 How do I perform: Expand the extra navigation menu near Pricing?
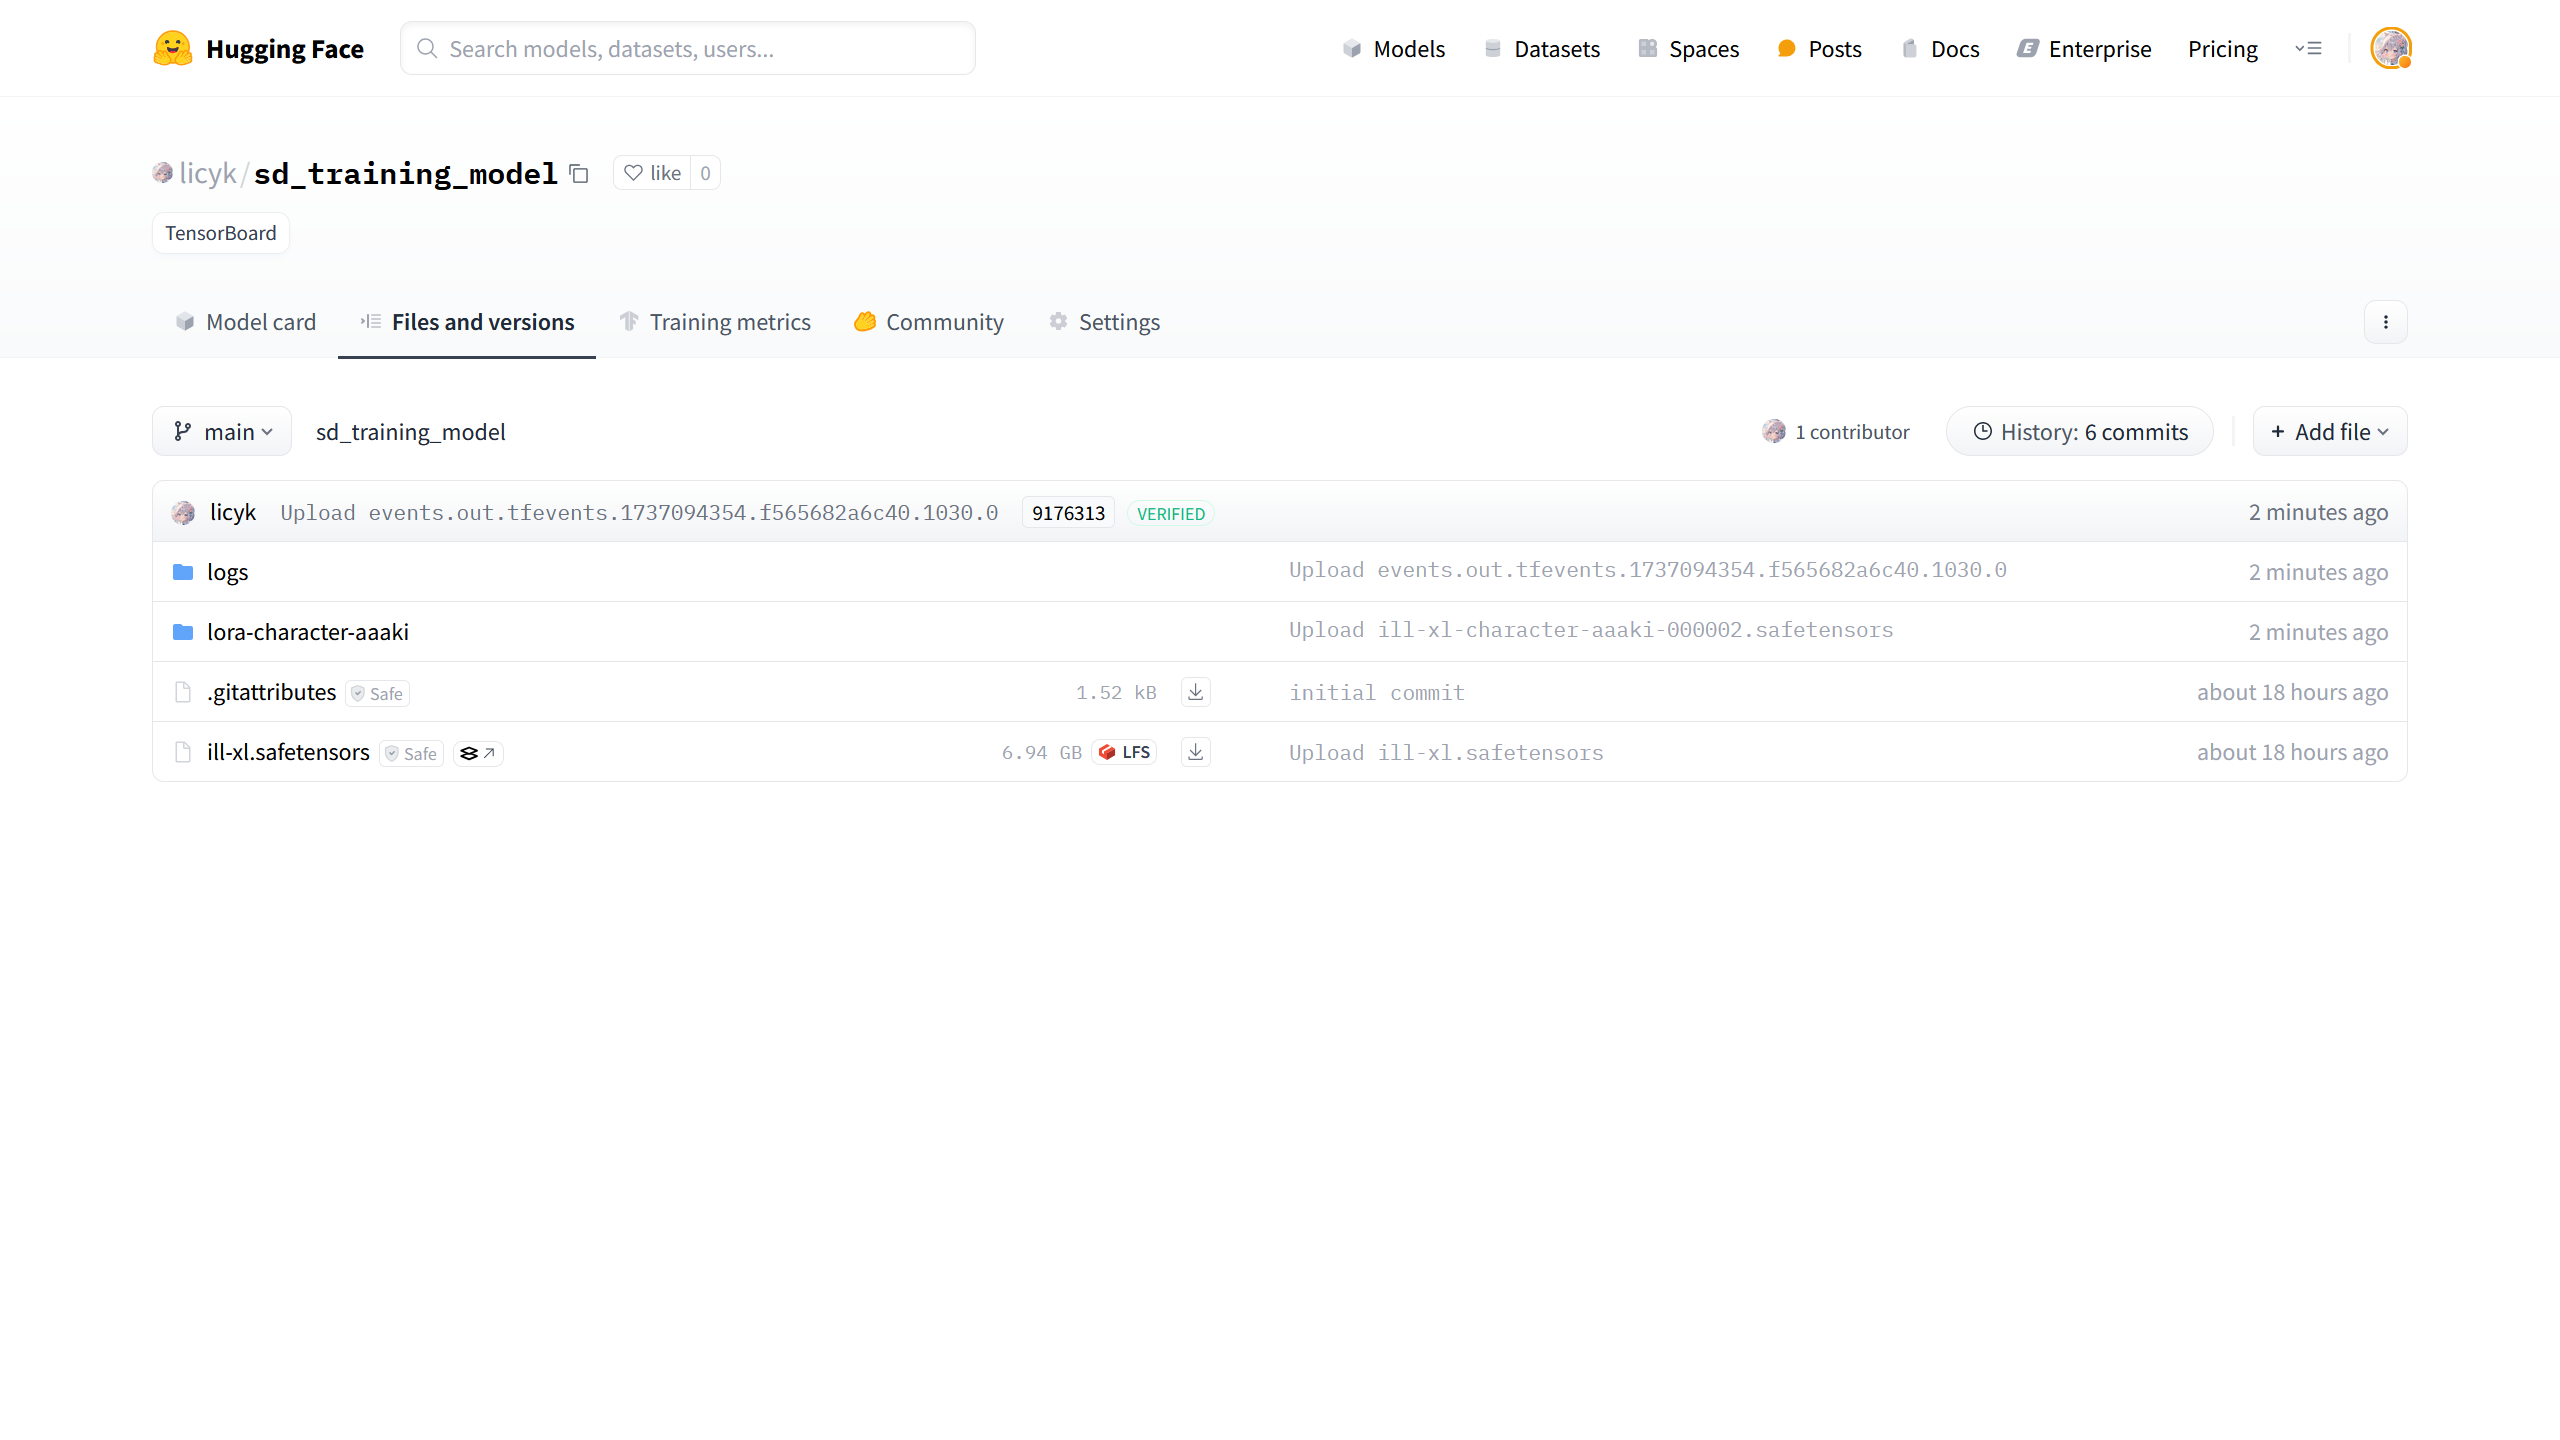pyautogui.click(x=2308, y=48)
